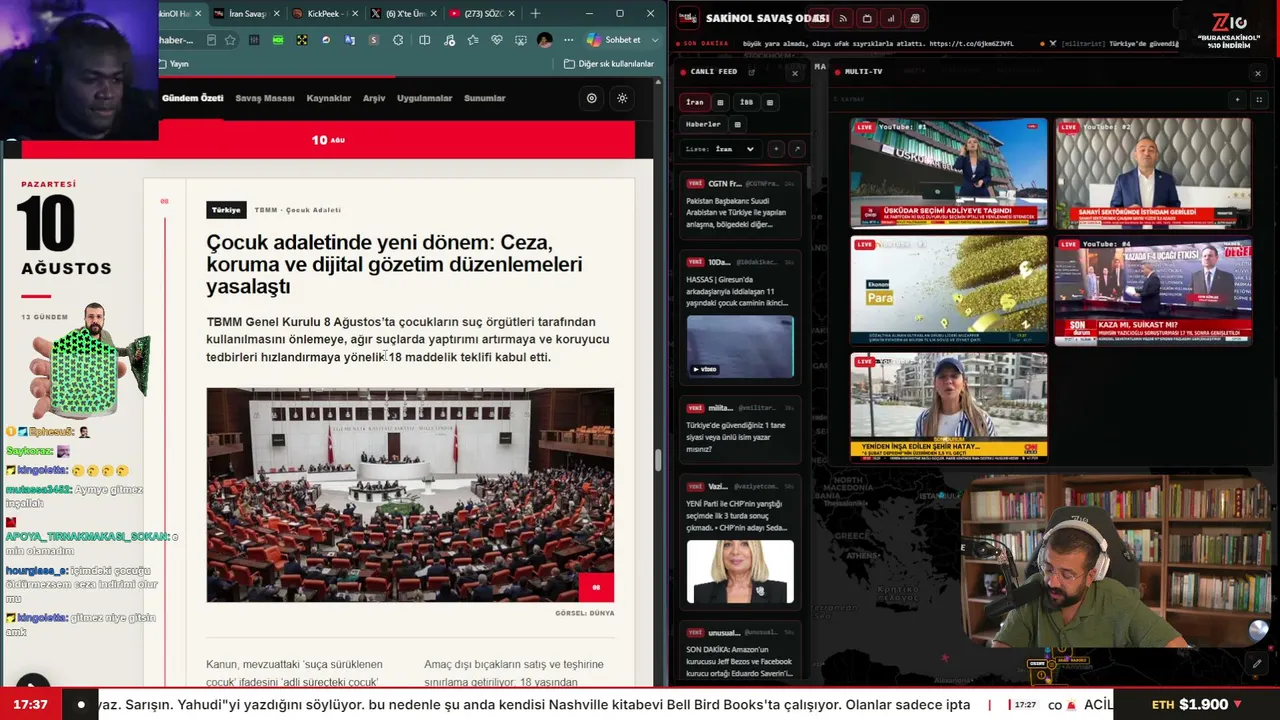Select the Haberler feed tab
Viewport: 1280px width, 720px height.
point(703,124)
